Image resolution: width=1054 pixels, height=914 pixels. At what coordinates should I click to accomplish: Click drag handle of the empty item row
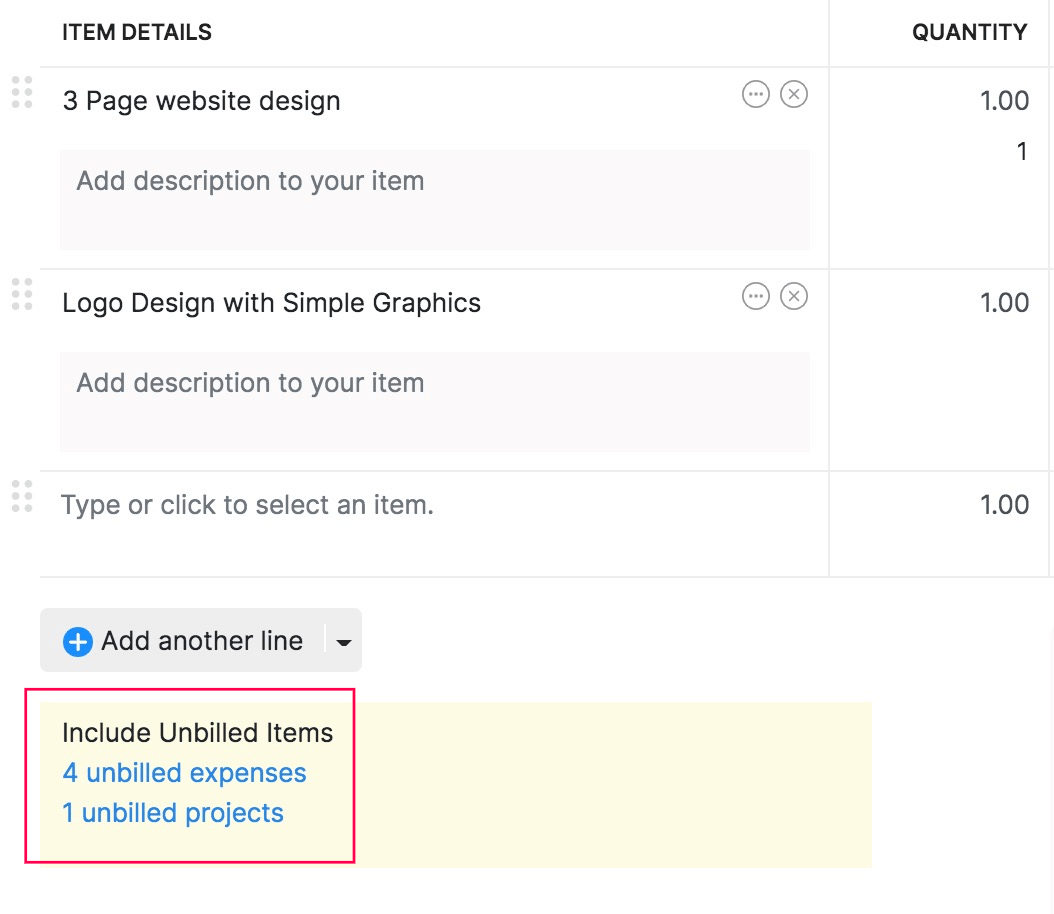[x=22, y=496]
